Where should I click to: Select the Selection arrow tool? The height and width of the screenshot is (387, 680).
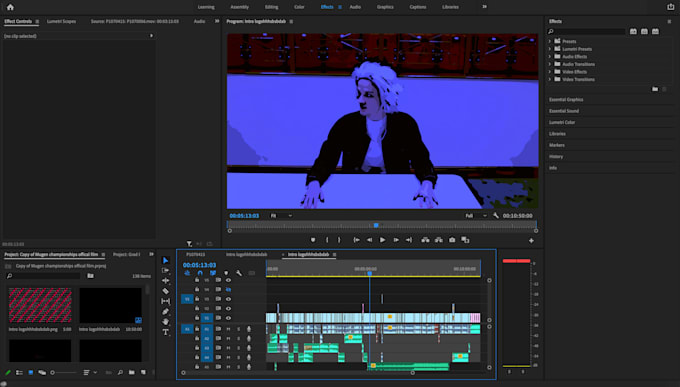[x=166, y=260]
